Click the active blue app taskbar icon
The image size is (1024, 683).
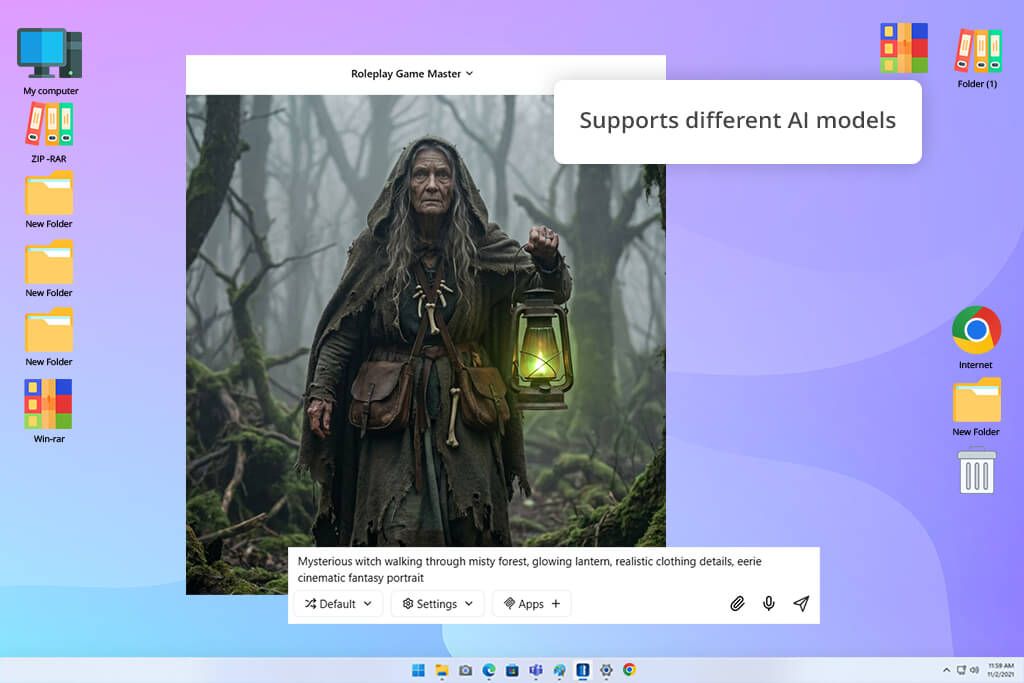tap(583, 670)
